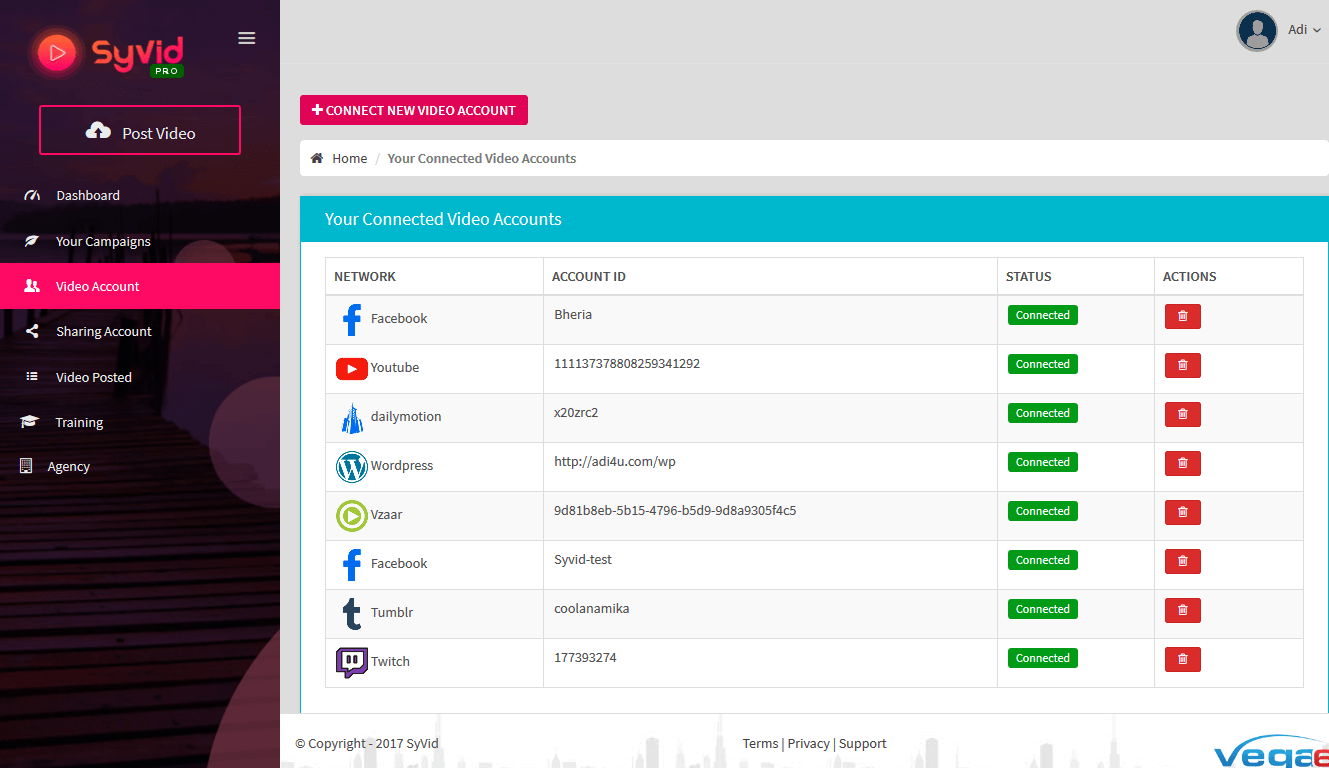1329x768 pixels.
Task: Click the Post Video button
Action: coord(139,130)
